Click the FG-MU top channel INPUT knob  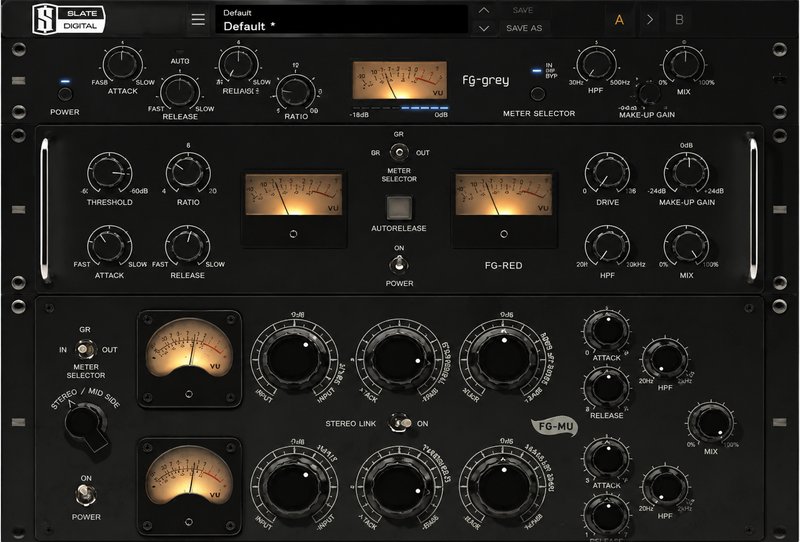[x=294, y=359]
